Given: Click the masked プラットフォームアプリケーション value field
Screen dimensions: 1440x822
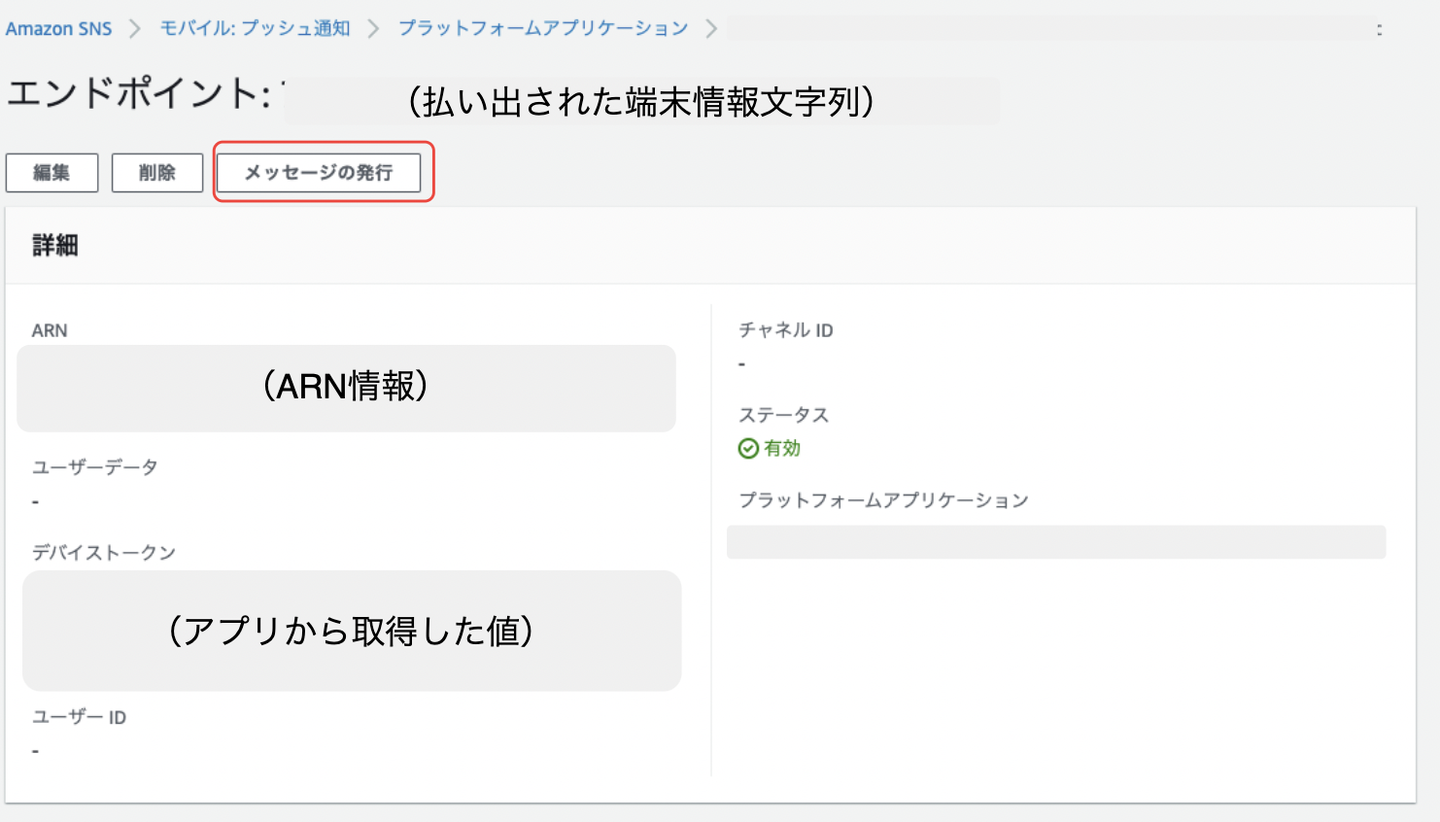Looking at the screenshot, I should 1056,542.
